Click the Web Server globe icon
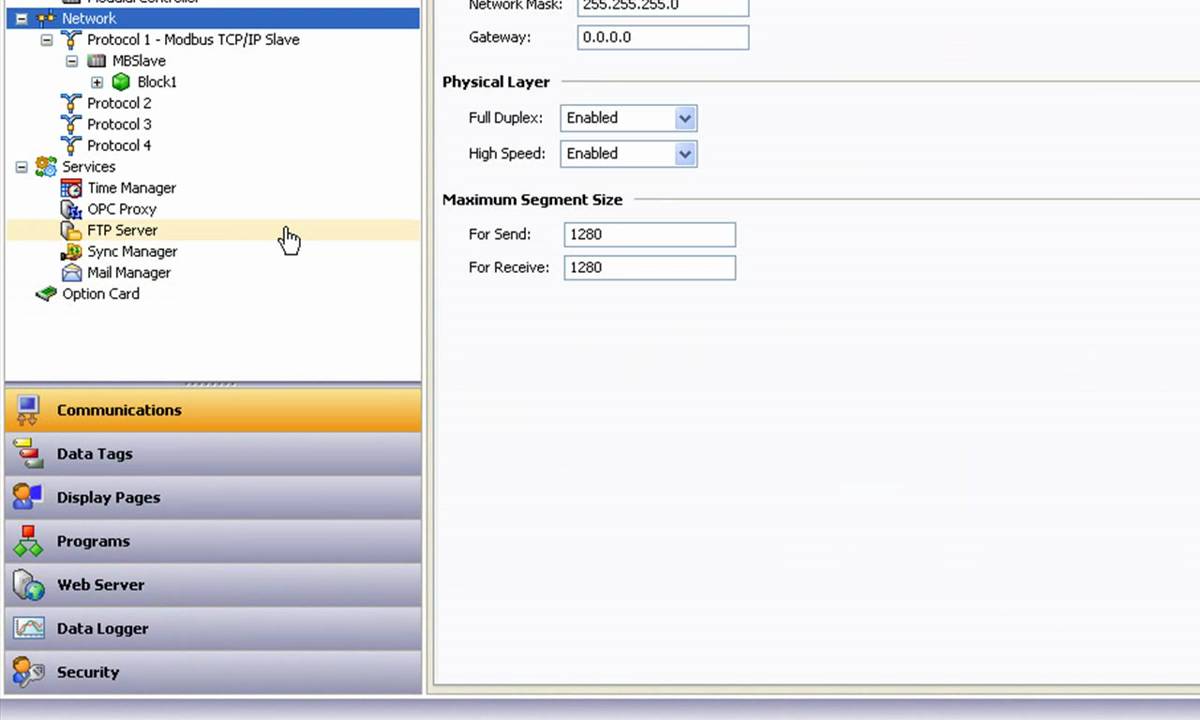The image size is (1200, 720). pyautogui.click(x=28, y=585)
